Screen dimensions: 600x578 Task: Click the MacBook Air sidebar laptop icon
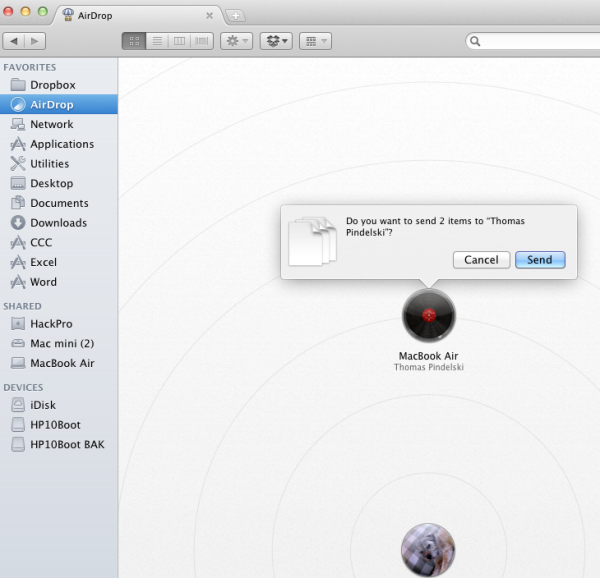18,363
